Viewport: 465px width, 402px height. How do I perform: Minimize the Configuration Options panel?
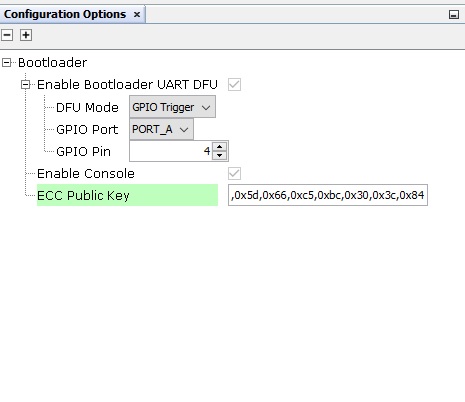point(454,14)
